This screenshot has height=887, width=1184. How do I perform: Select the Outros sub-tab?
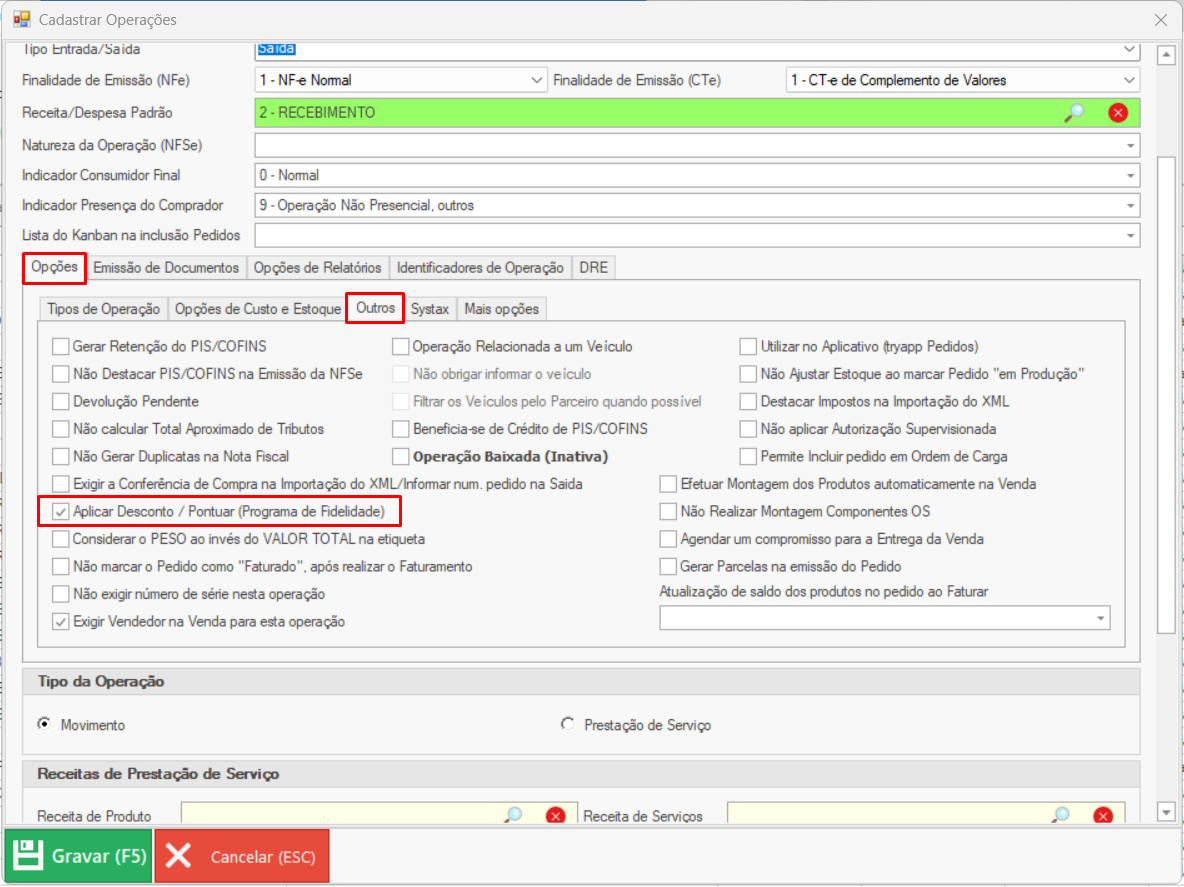375,308
